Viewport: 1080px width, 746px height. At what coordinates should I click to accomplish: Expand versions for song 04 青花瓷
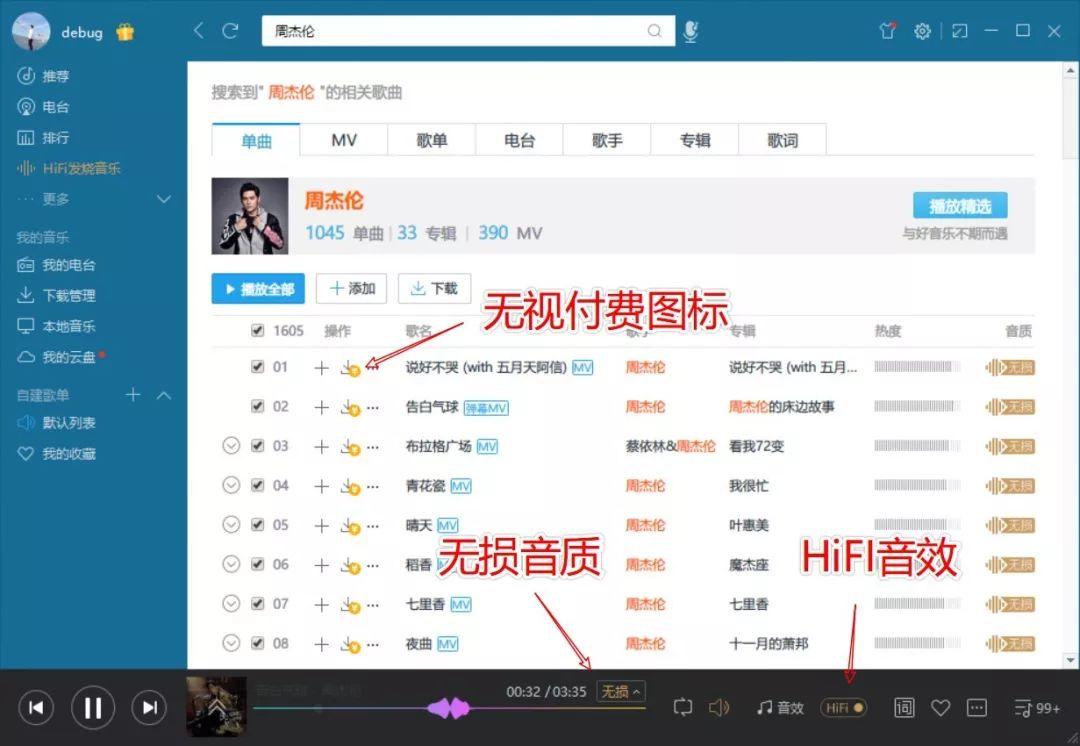click(x=231, y=485)
